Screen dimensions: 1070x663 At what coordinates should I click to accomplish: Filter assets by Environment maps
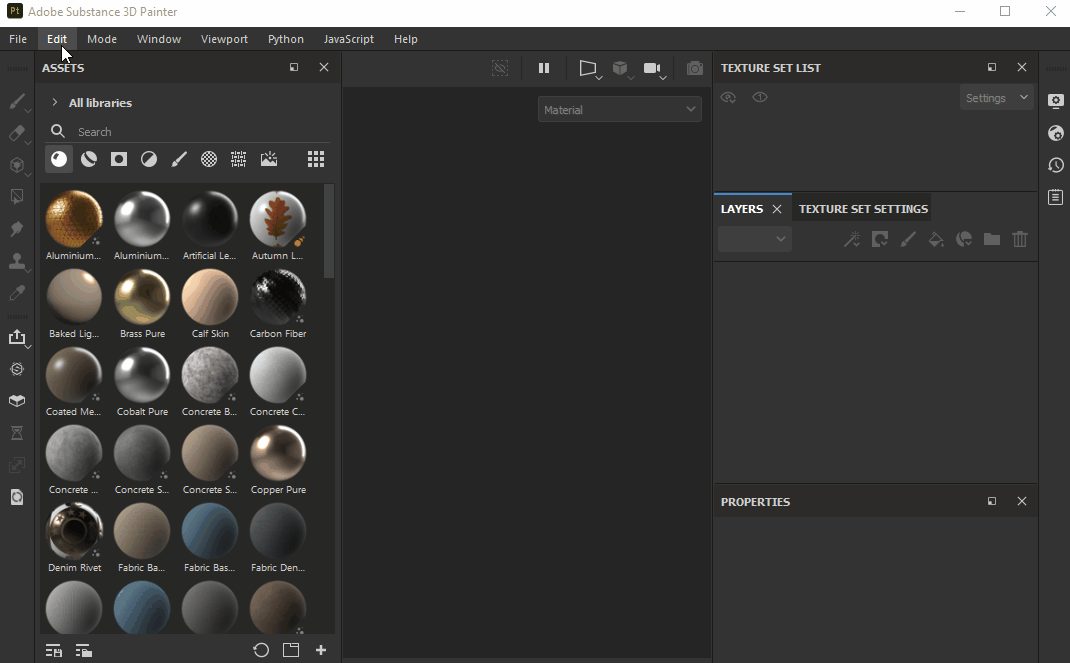(x=269, y=159)
